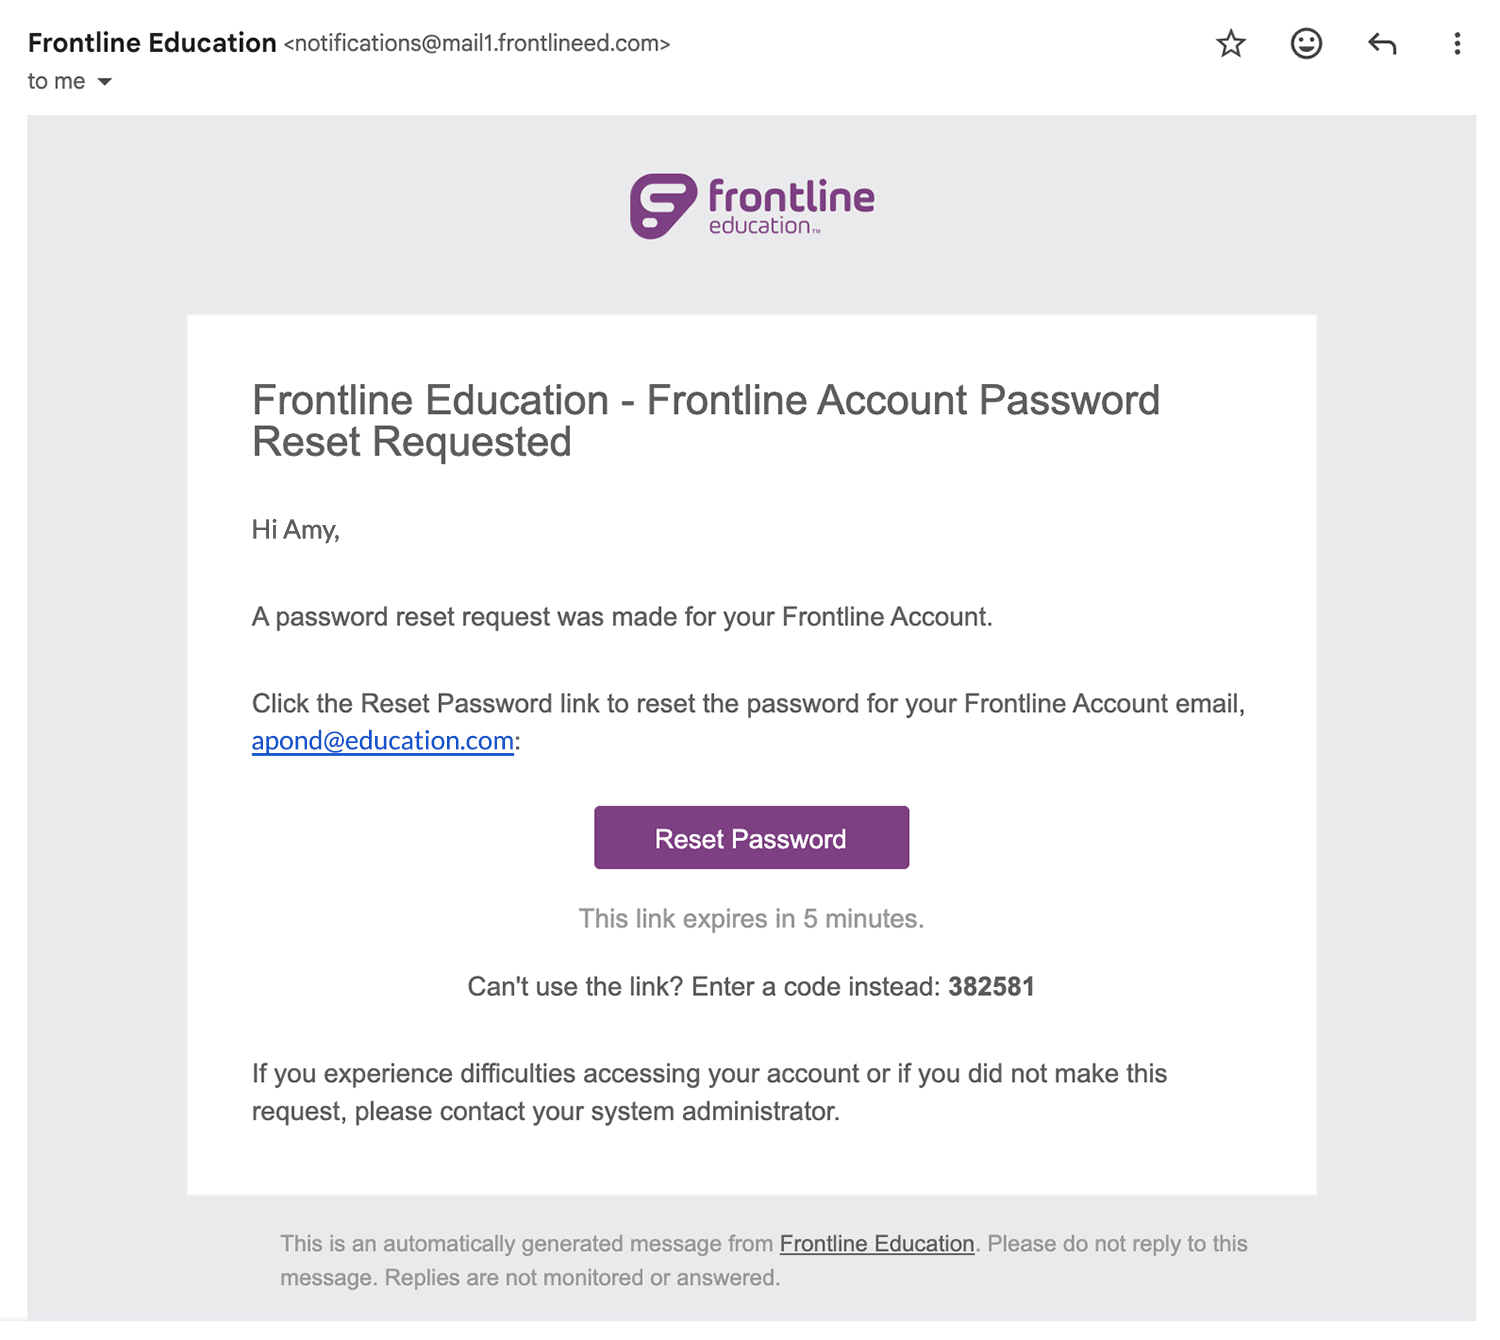Click the "Replies are not monitored" footer text

coord(582,1278)
